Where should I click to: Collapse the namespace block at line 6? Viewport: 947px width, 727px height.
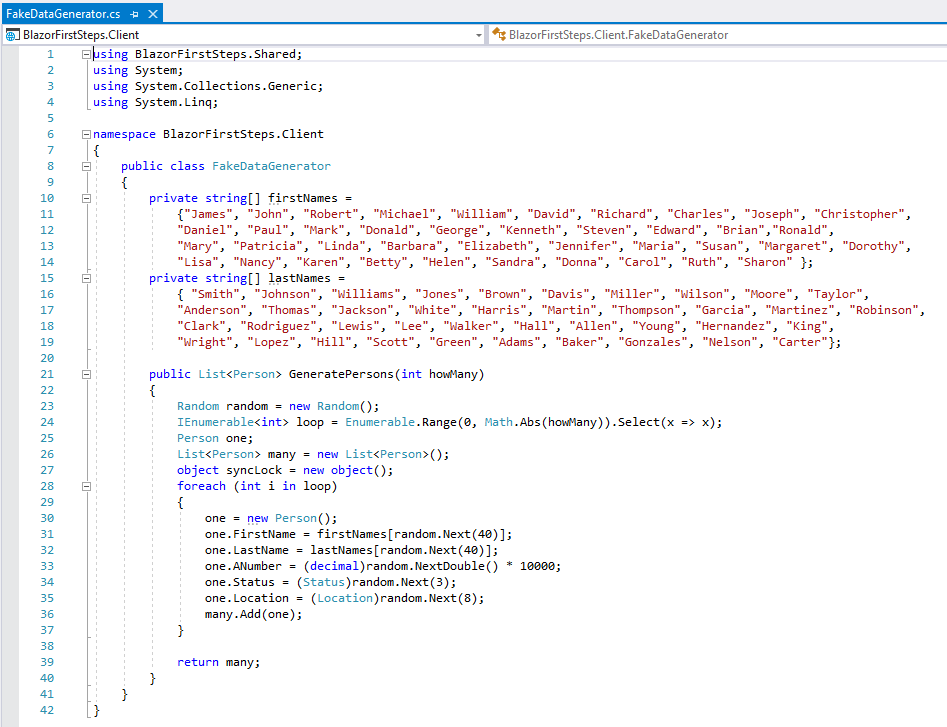coord(86,134)
